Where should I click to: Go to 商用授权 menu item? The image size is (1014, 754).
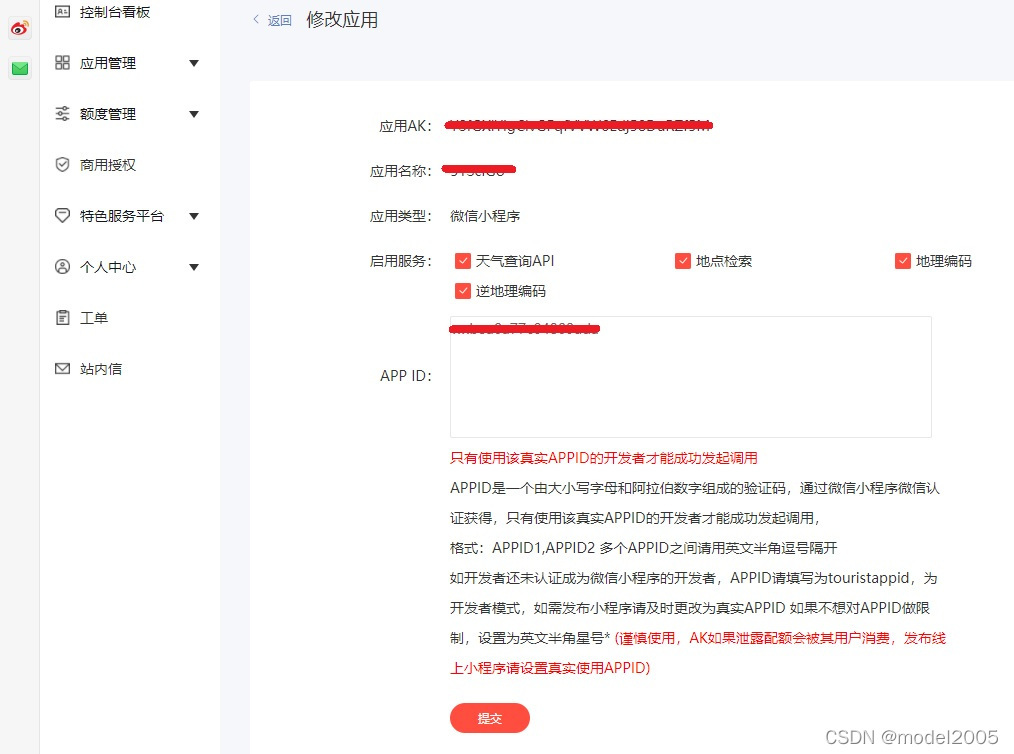click(x=107, y=165)
